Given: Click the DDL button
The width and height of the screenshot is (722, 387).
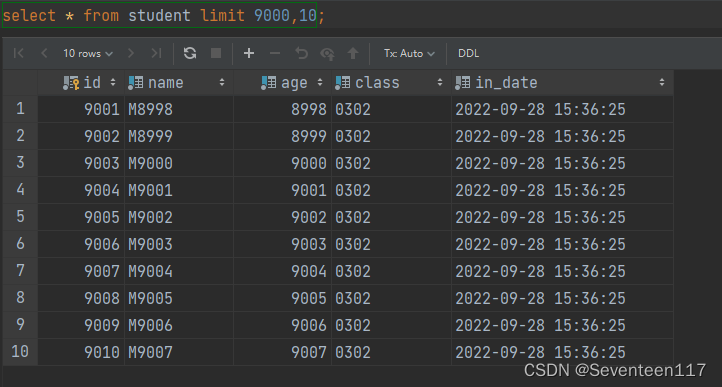Looking at the screenshot, I should [x=468, y=53].
